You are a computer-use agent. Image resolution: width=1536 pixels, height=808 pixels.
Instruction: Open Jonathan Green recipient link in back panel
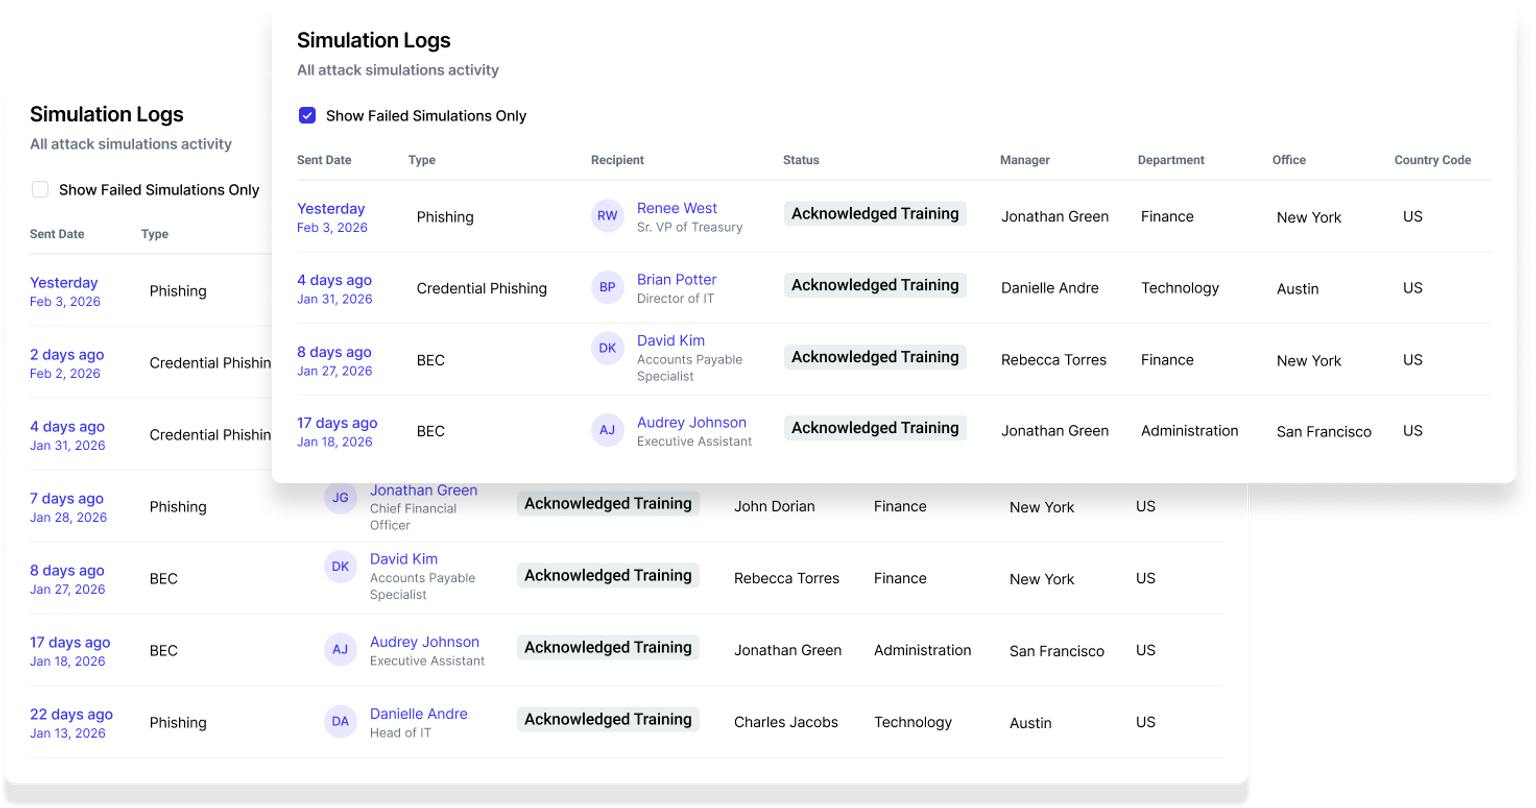(424, 491)
